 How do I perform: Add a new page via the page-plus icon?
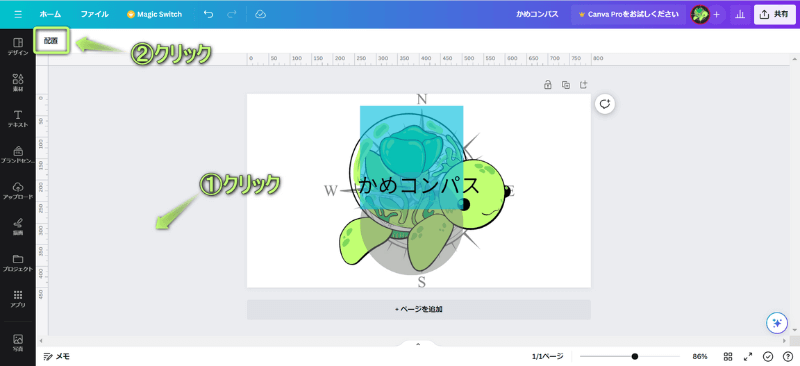coord(584,85)
